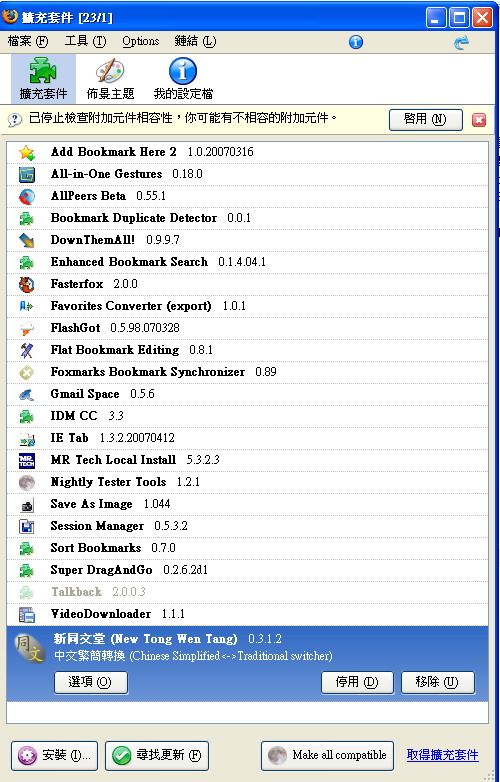This screenshot has height=782, width=500.
Task: Click the Add Bookmark Here 2 star icon
Action: click(x=27, y=152)
